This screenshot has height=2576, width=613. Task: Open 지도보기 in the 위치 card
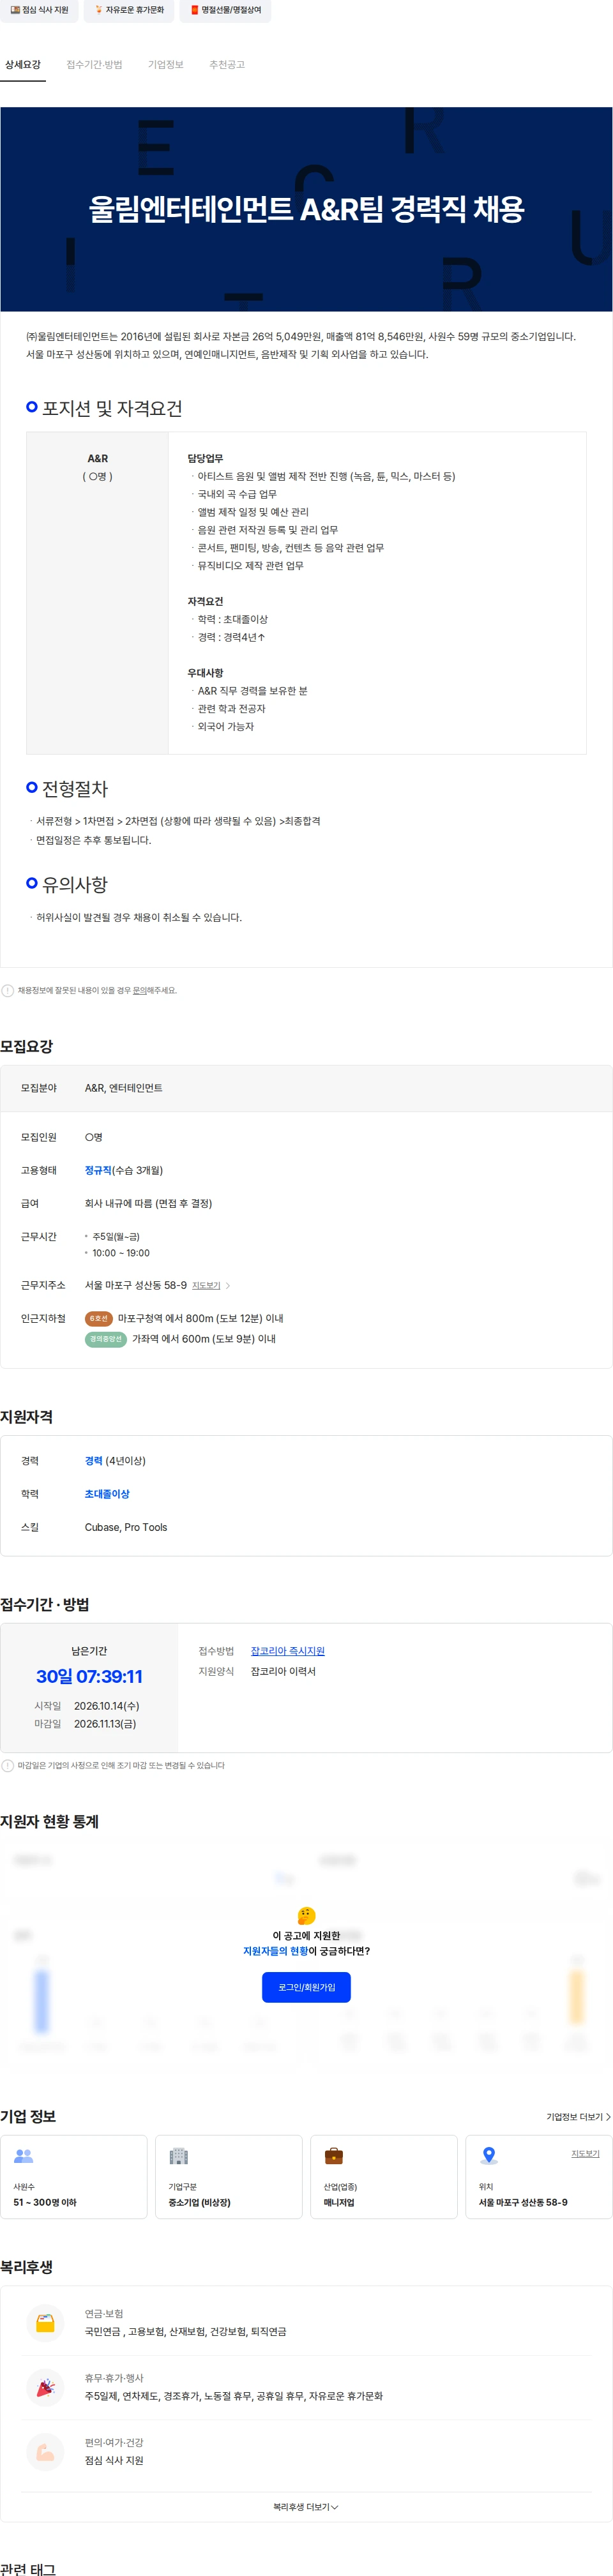click(x=585, y=2153)
